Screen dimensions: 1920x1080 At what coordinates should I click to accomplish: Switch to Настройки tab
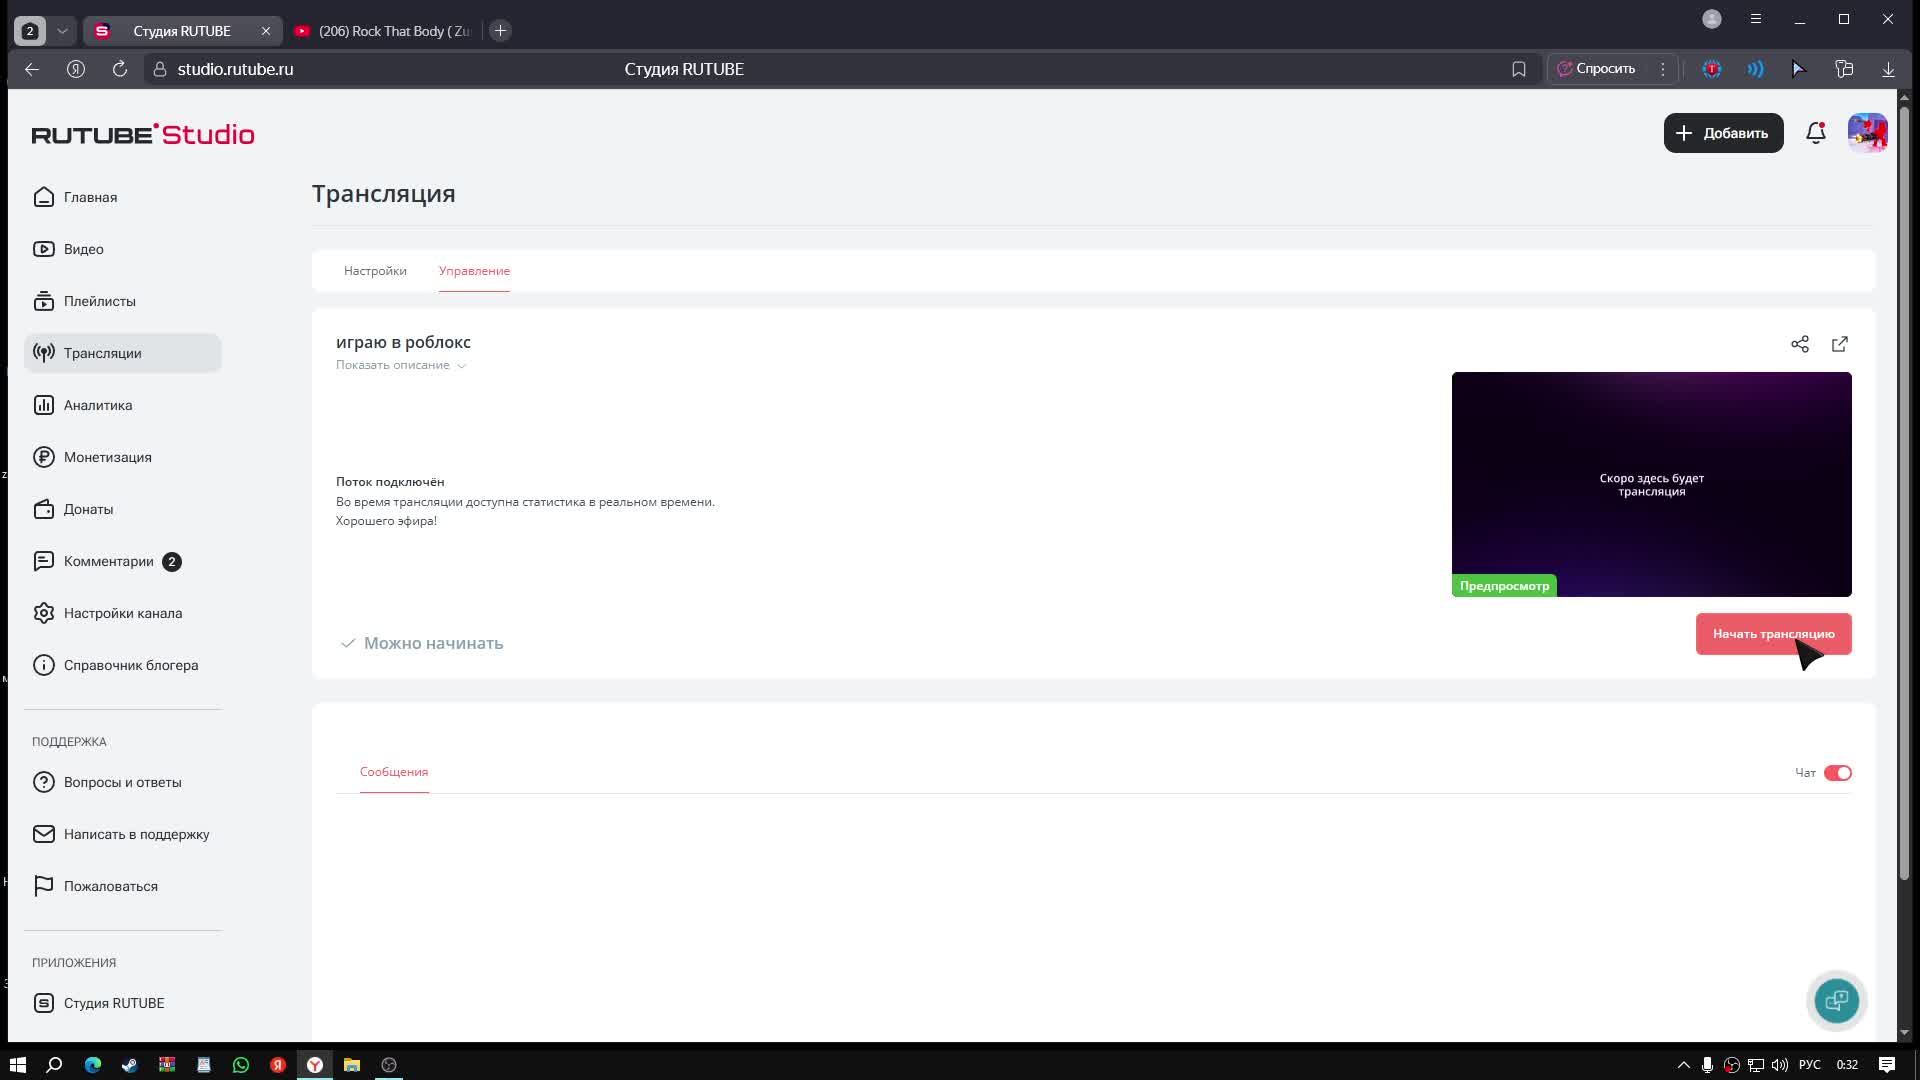(x=375, y=271)
